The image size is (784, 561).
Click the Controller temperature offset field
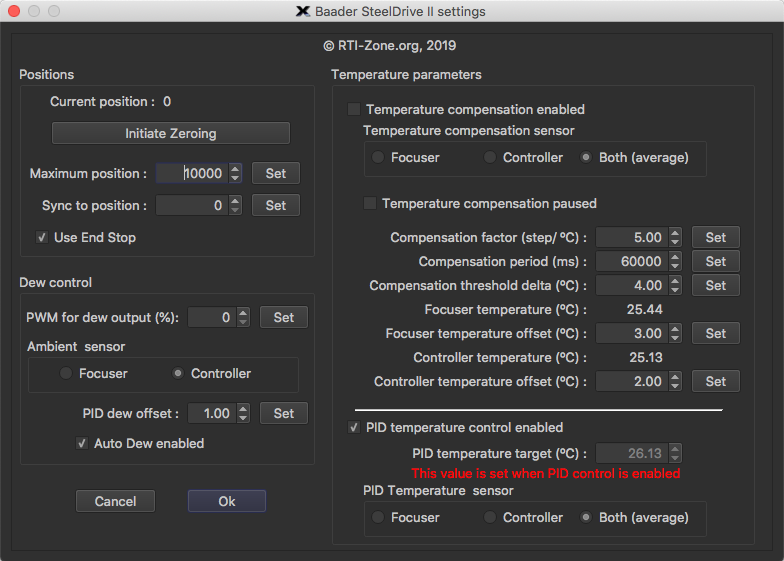[x=632, y=382]
